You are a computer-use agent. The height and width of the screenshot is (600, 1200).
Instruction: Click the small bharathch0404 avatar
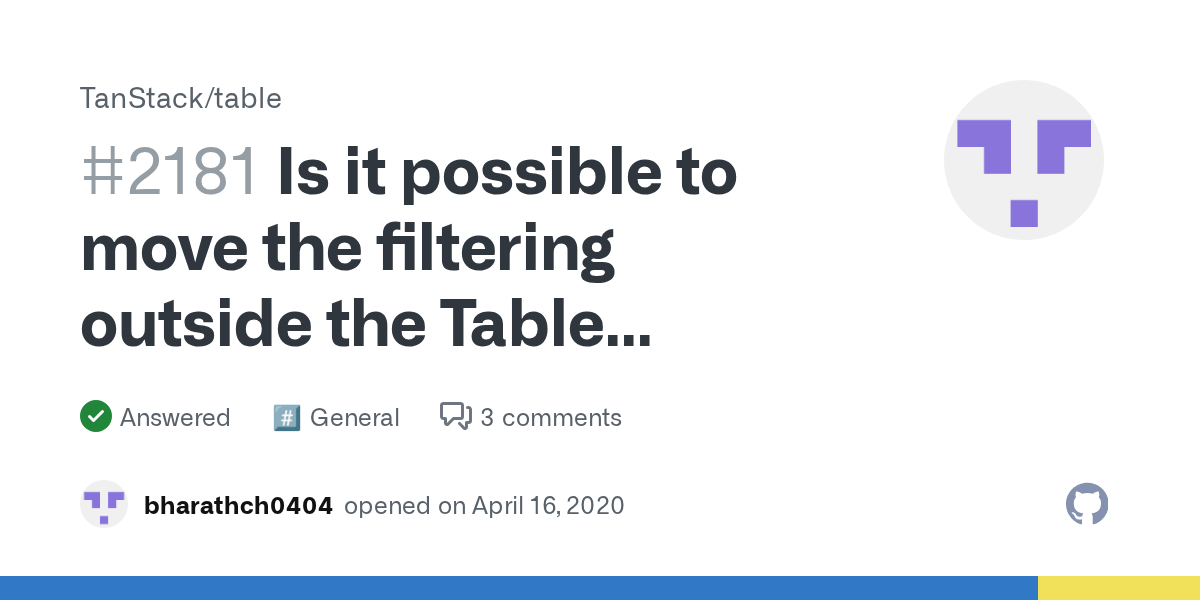104,505
